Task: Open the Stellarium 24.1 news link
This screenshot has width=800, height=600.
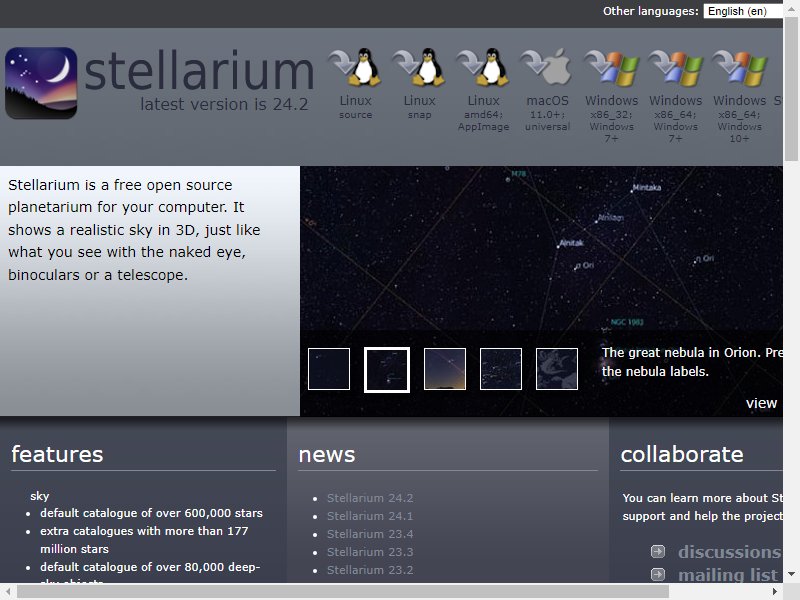Action: point(370,516)
